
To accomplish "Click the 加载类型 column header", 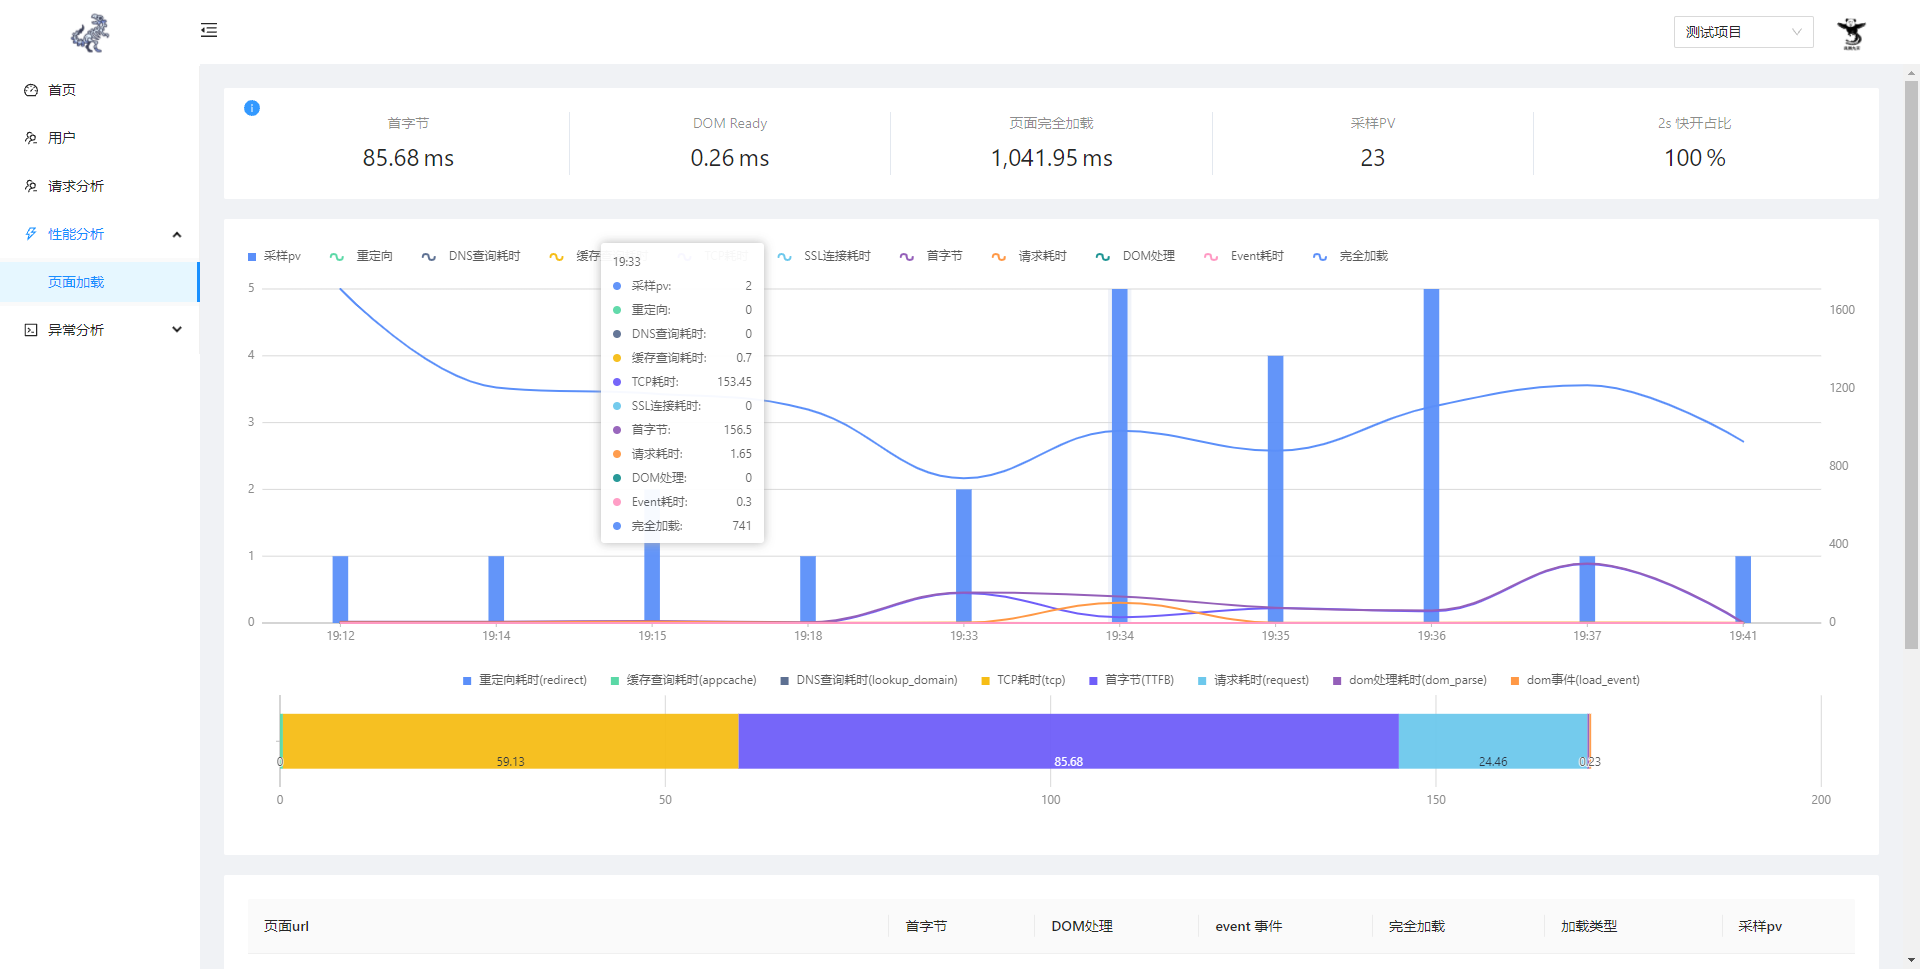I will tap(1589, 926).
